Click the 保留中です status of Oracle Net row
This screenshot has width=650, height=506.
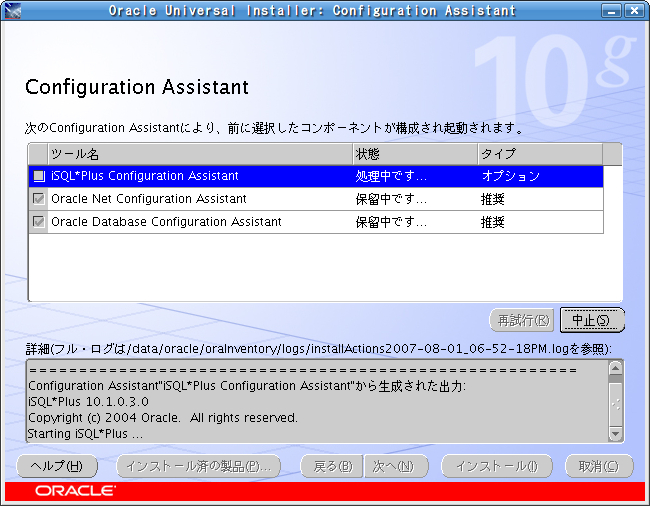point(391,199)
